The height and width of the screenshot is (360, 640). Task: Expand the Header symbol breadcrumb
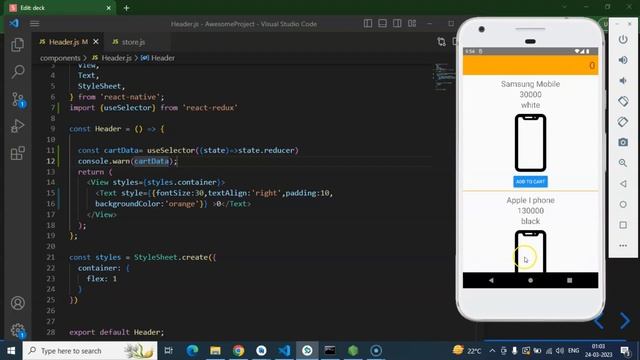[162, 58]
